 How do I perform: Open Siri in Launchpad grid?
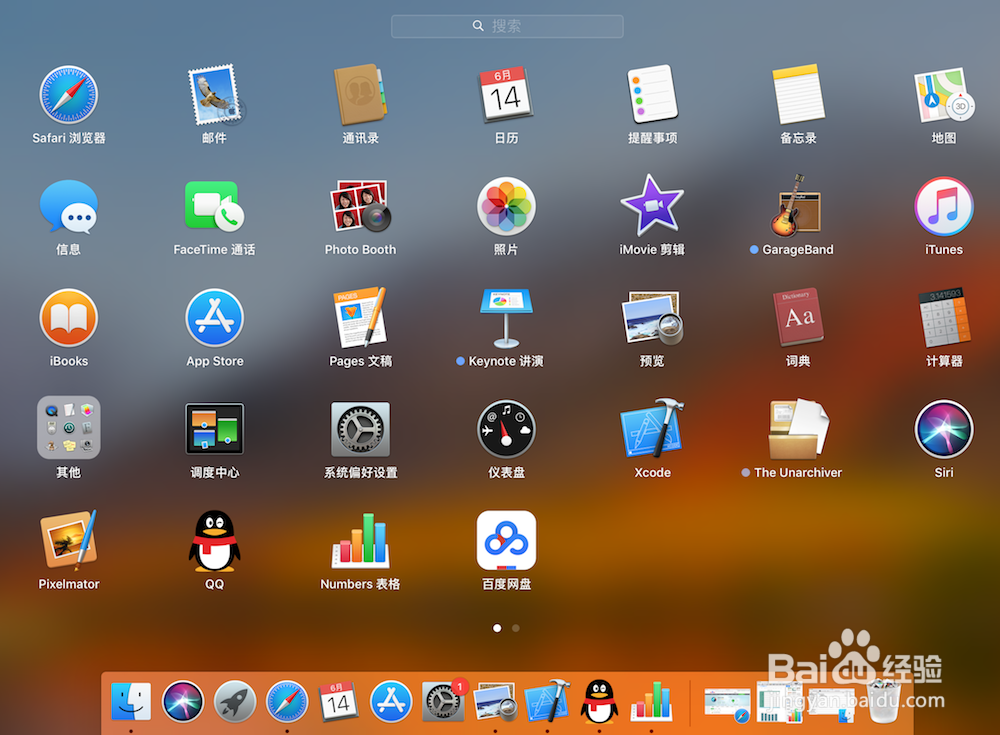(x=944, y=429)
